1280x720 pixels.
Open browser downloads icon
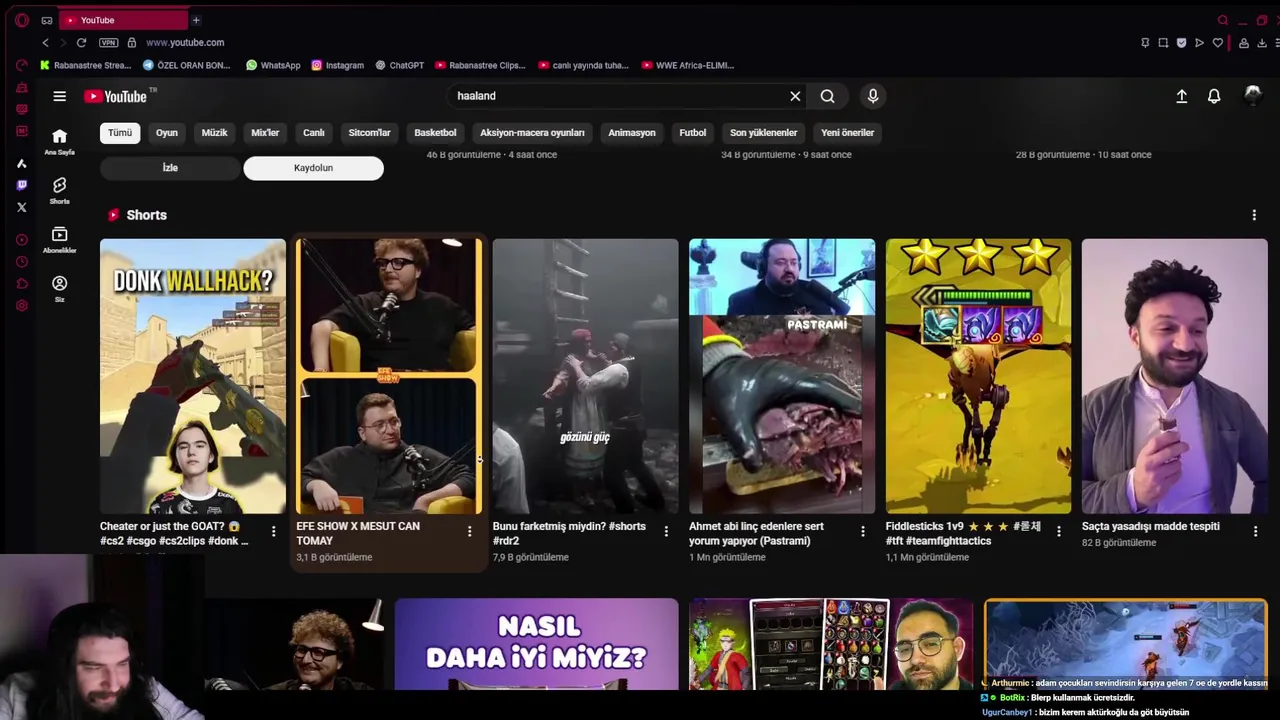[x=1262, y=43]
